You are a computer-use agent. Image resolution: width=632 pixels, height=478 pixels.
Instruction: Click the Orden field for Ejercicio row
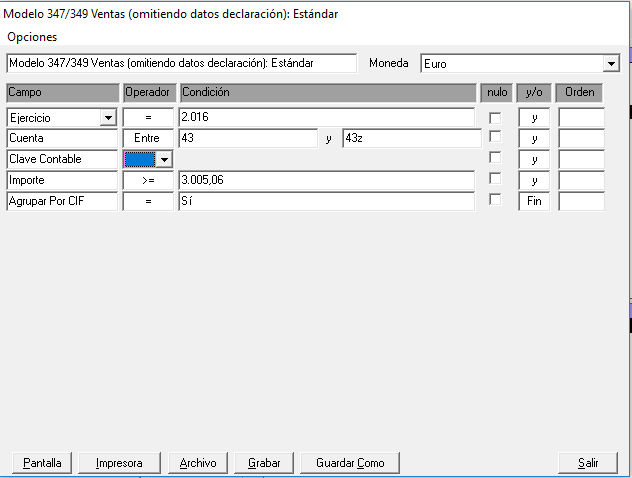point(581,118)
